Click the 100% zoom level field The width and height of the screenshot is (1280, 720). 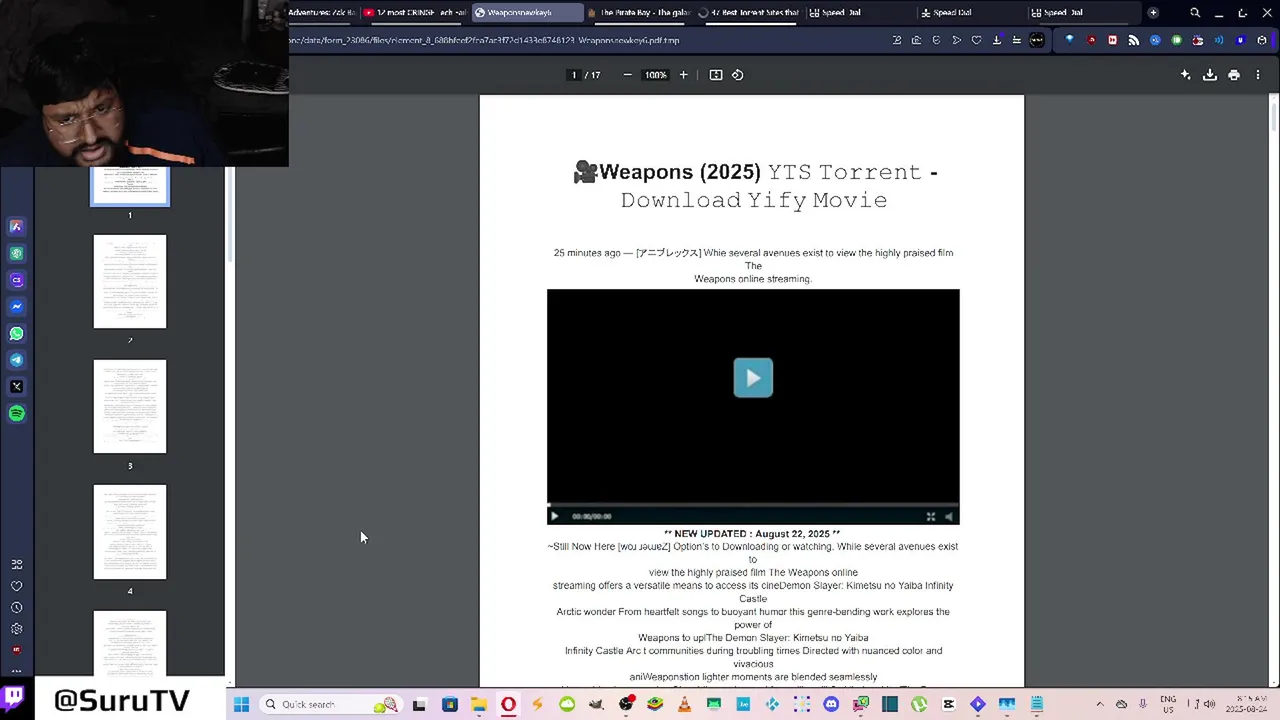coord(656,75)
